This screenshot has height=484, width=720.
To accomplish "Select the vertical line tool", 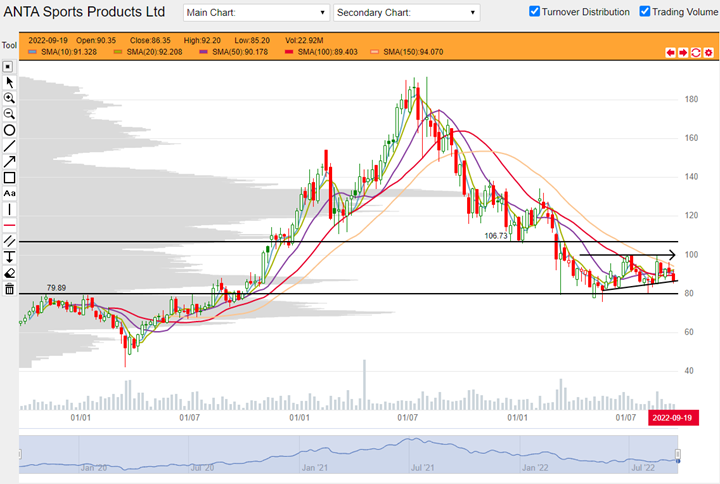I will click(x=9, y=209).
